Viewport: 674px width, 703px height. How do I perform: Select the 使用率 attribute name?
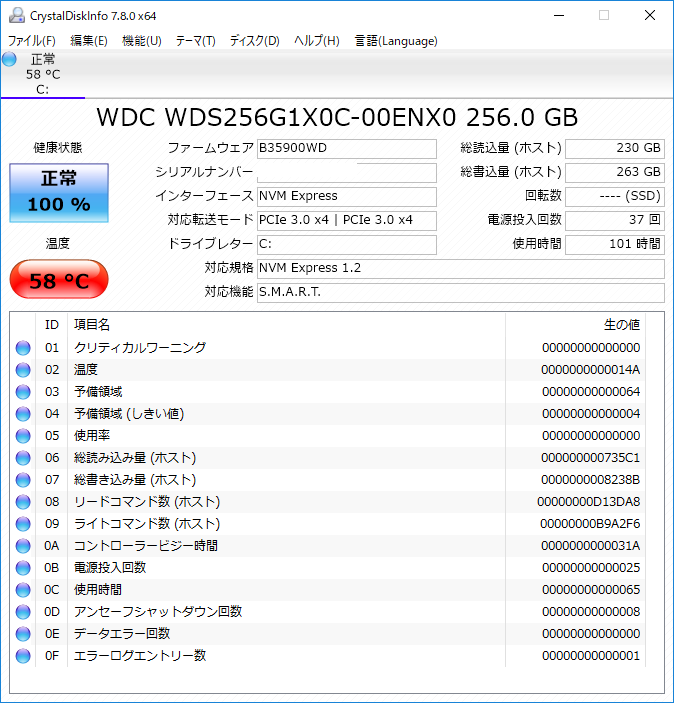point(92,436)
